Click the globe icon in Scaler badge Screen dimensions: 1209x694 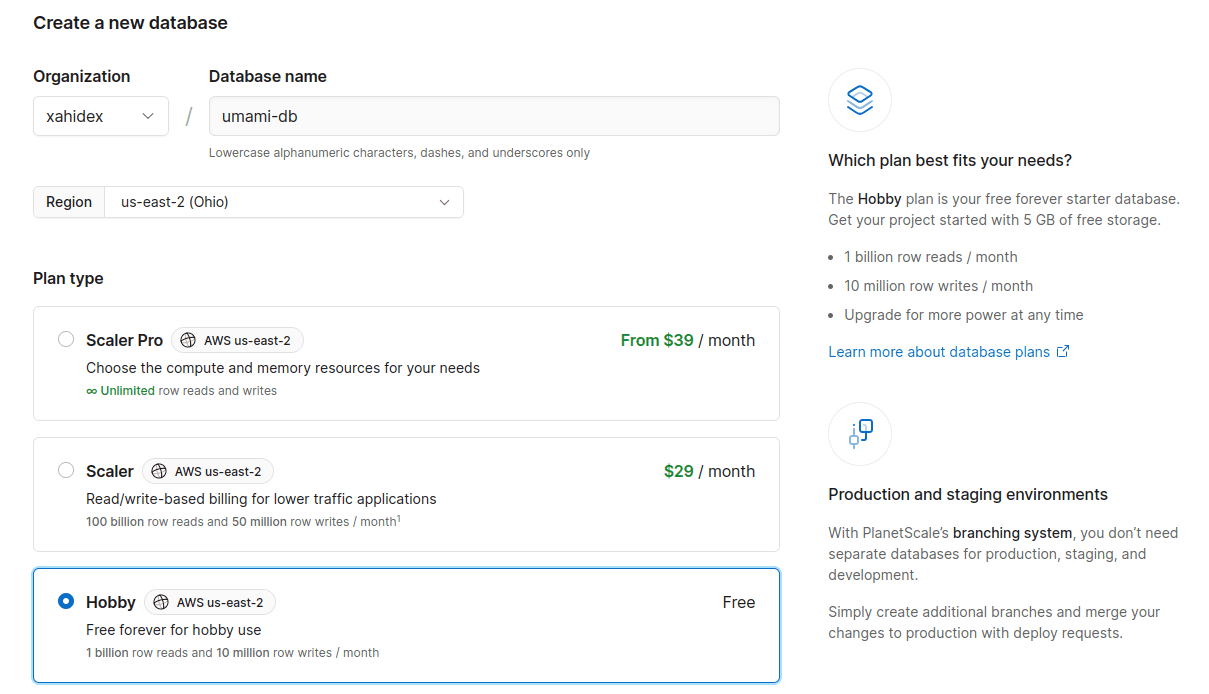tap(159, 471)
